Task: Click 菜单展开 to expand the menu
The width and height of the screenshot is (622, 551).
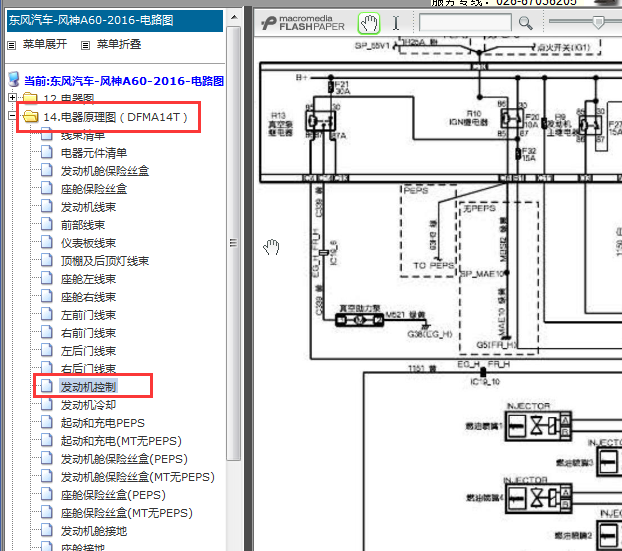Action: tap(45, 44)
